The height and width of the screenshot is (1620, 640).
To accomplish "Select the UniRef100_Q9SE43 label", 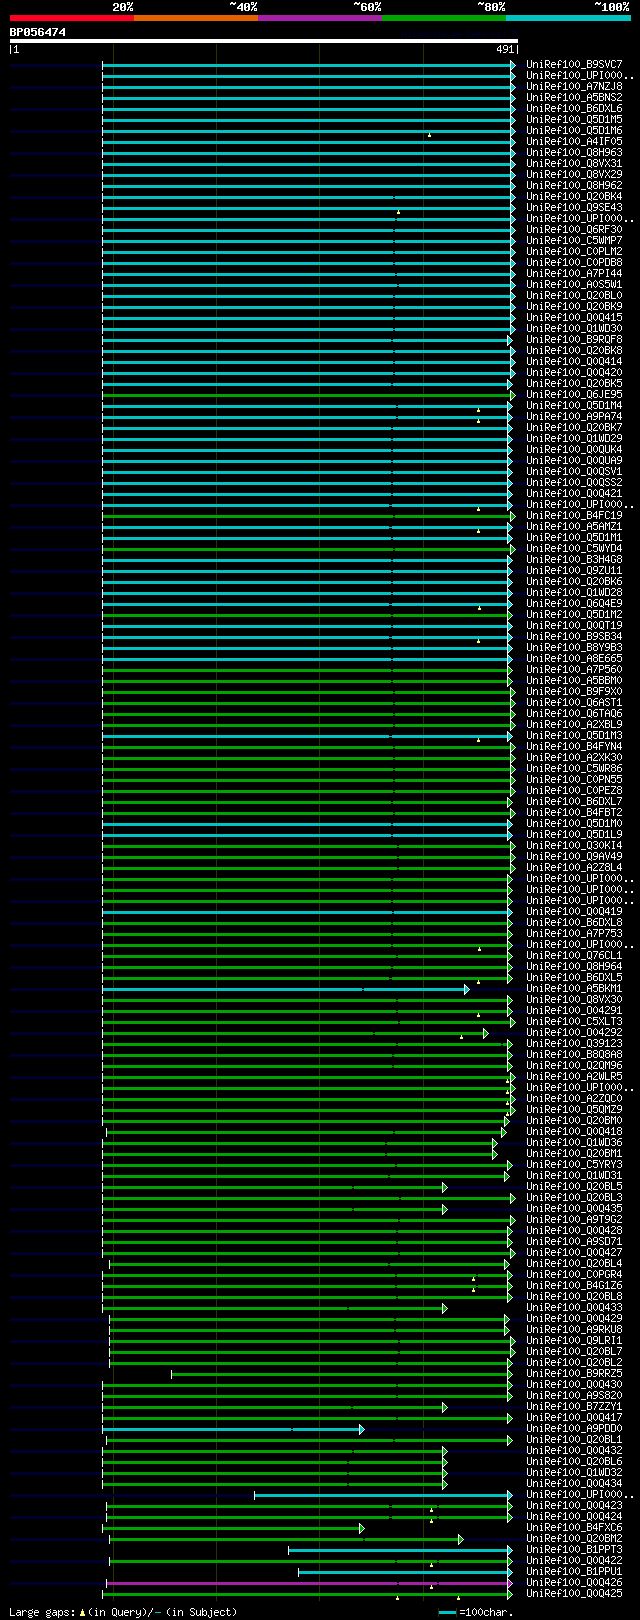I will point(574,208).
